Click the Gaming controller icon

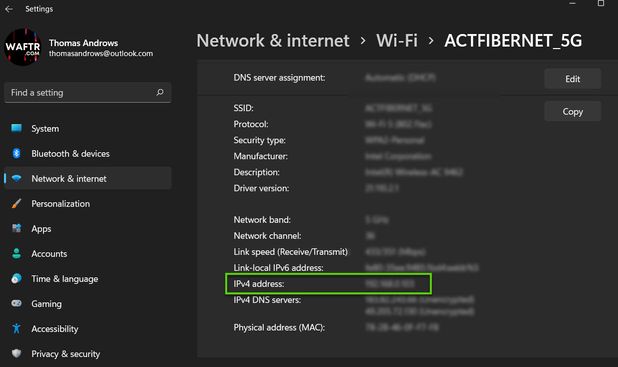point(17,304)
